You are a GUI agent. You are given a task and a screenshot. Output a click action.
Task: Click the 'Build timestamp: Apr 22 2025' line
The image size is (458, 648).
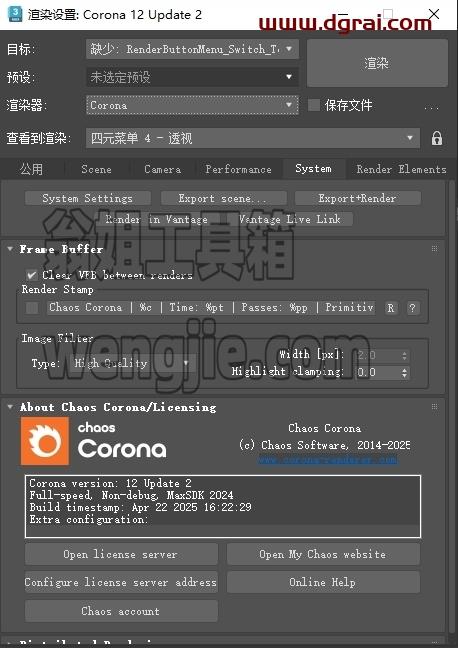(x=141, y=507)
